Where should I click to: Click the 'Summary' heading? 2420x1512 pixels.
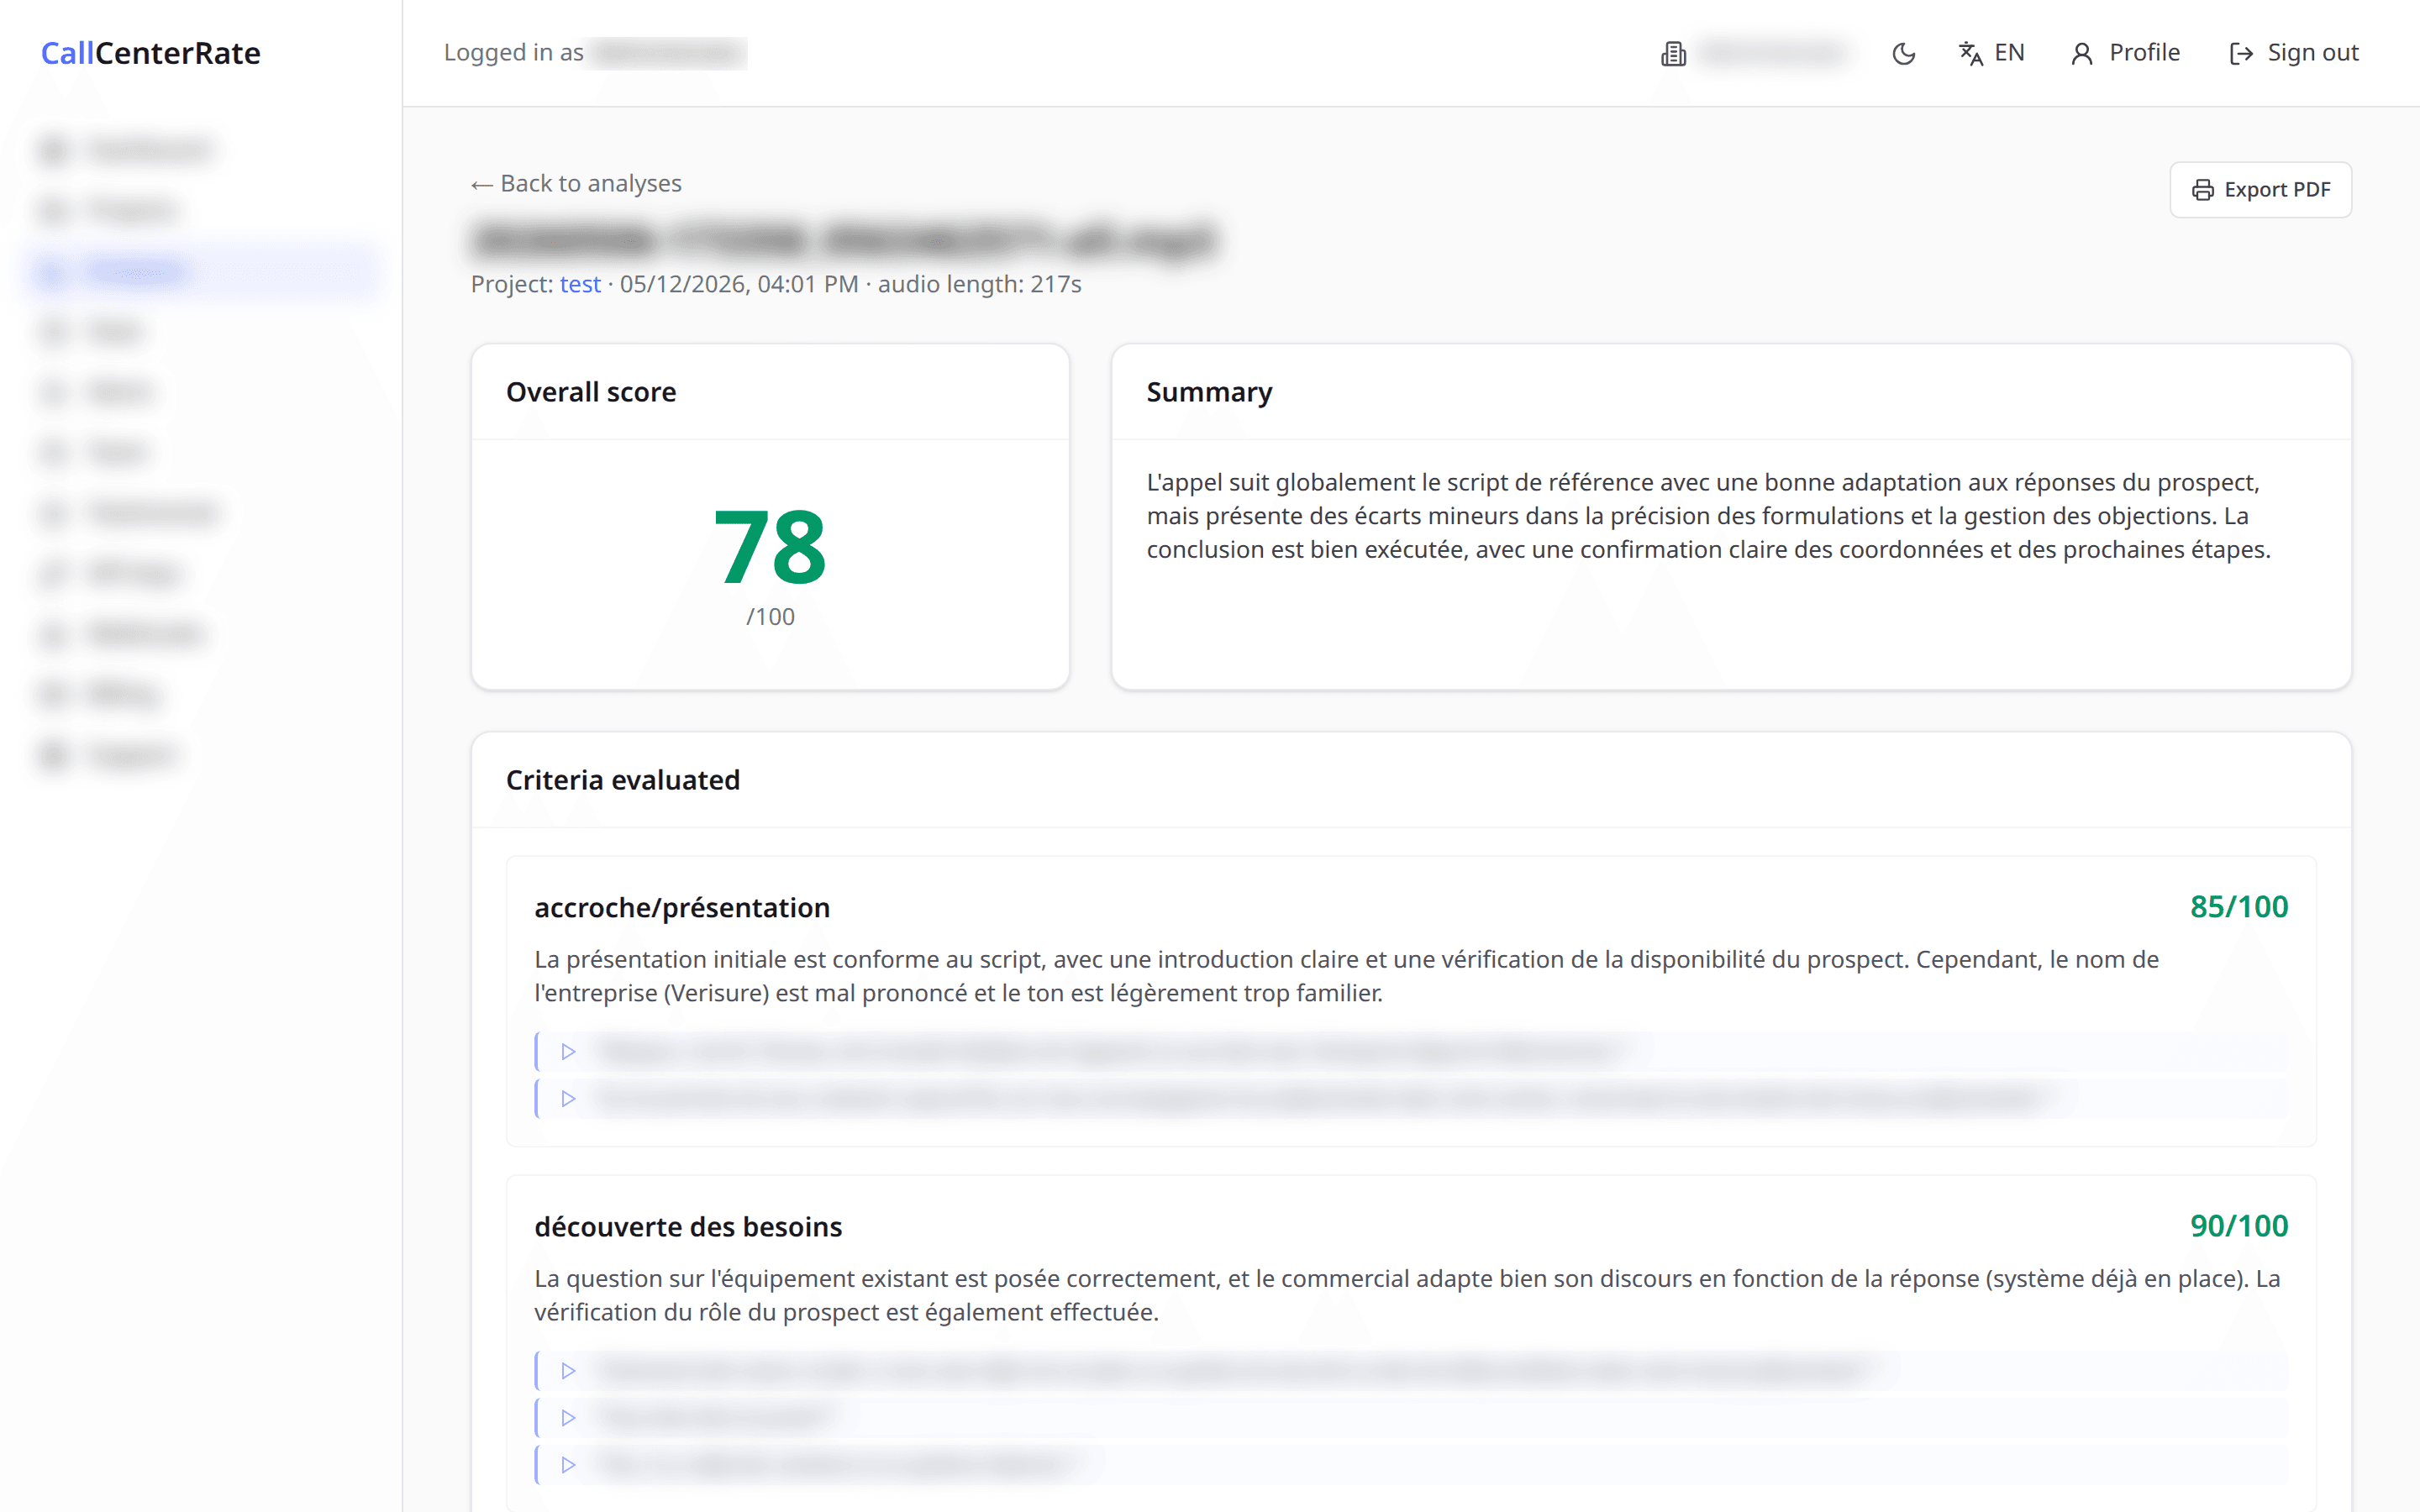pos(1209,392)
